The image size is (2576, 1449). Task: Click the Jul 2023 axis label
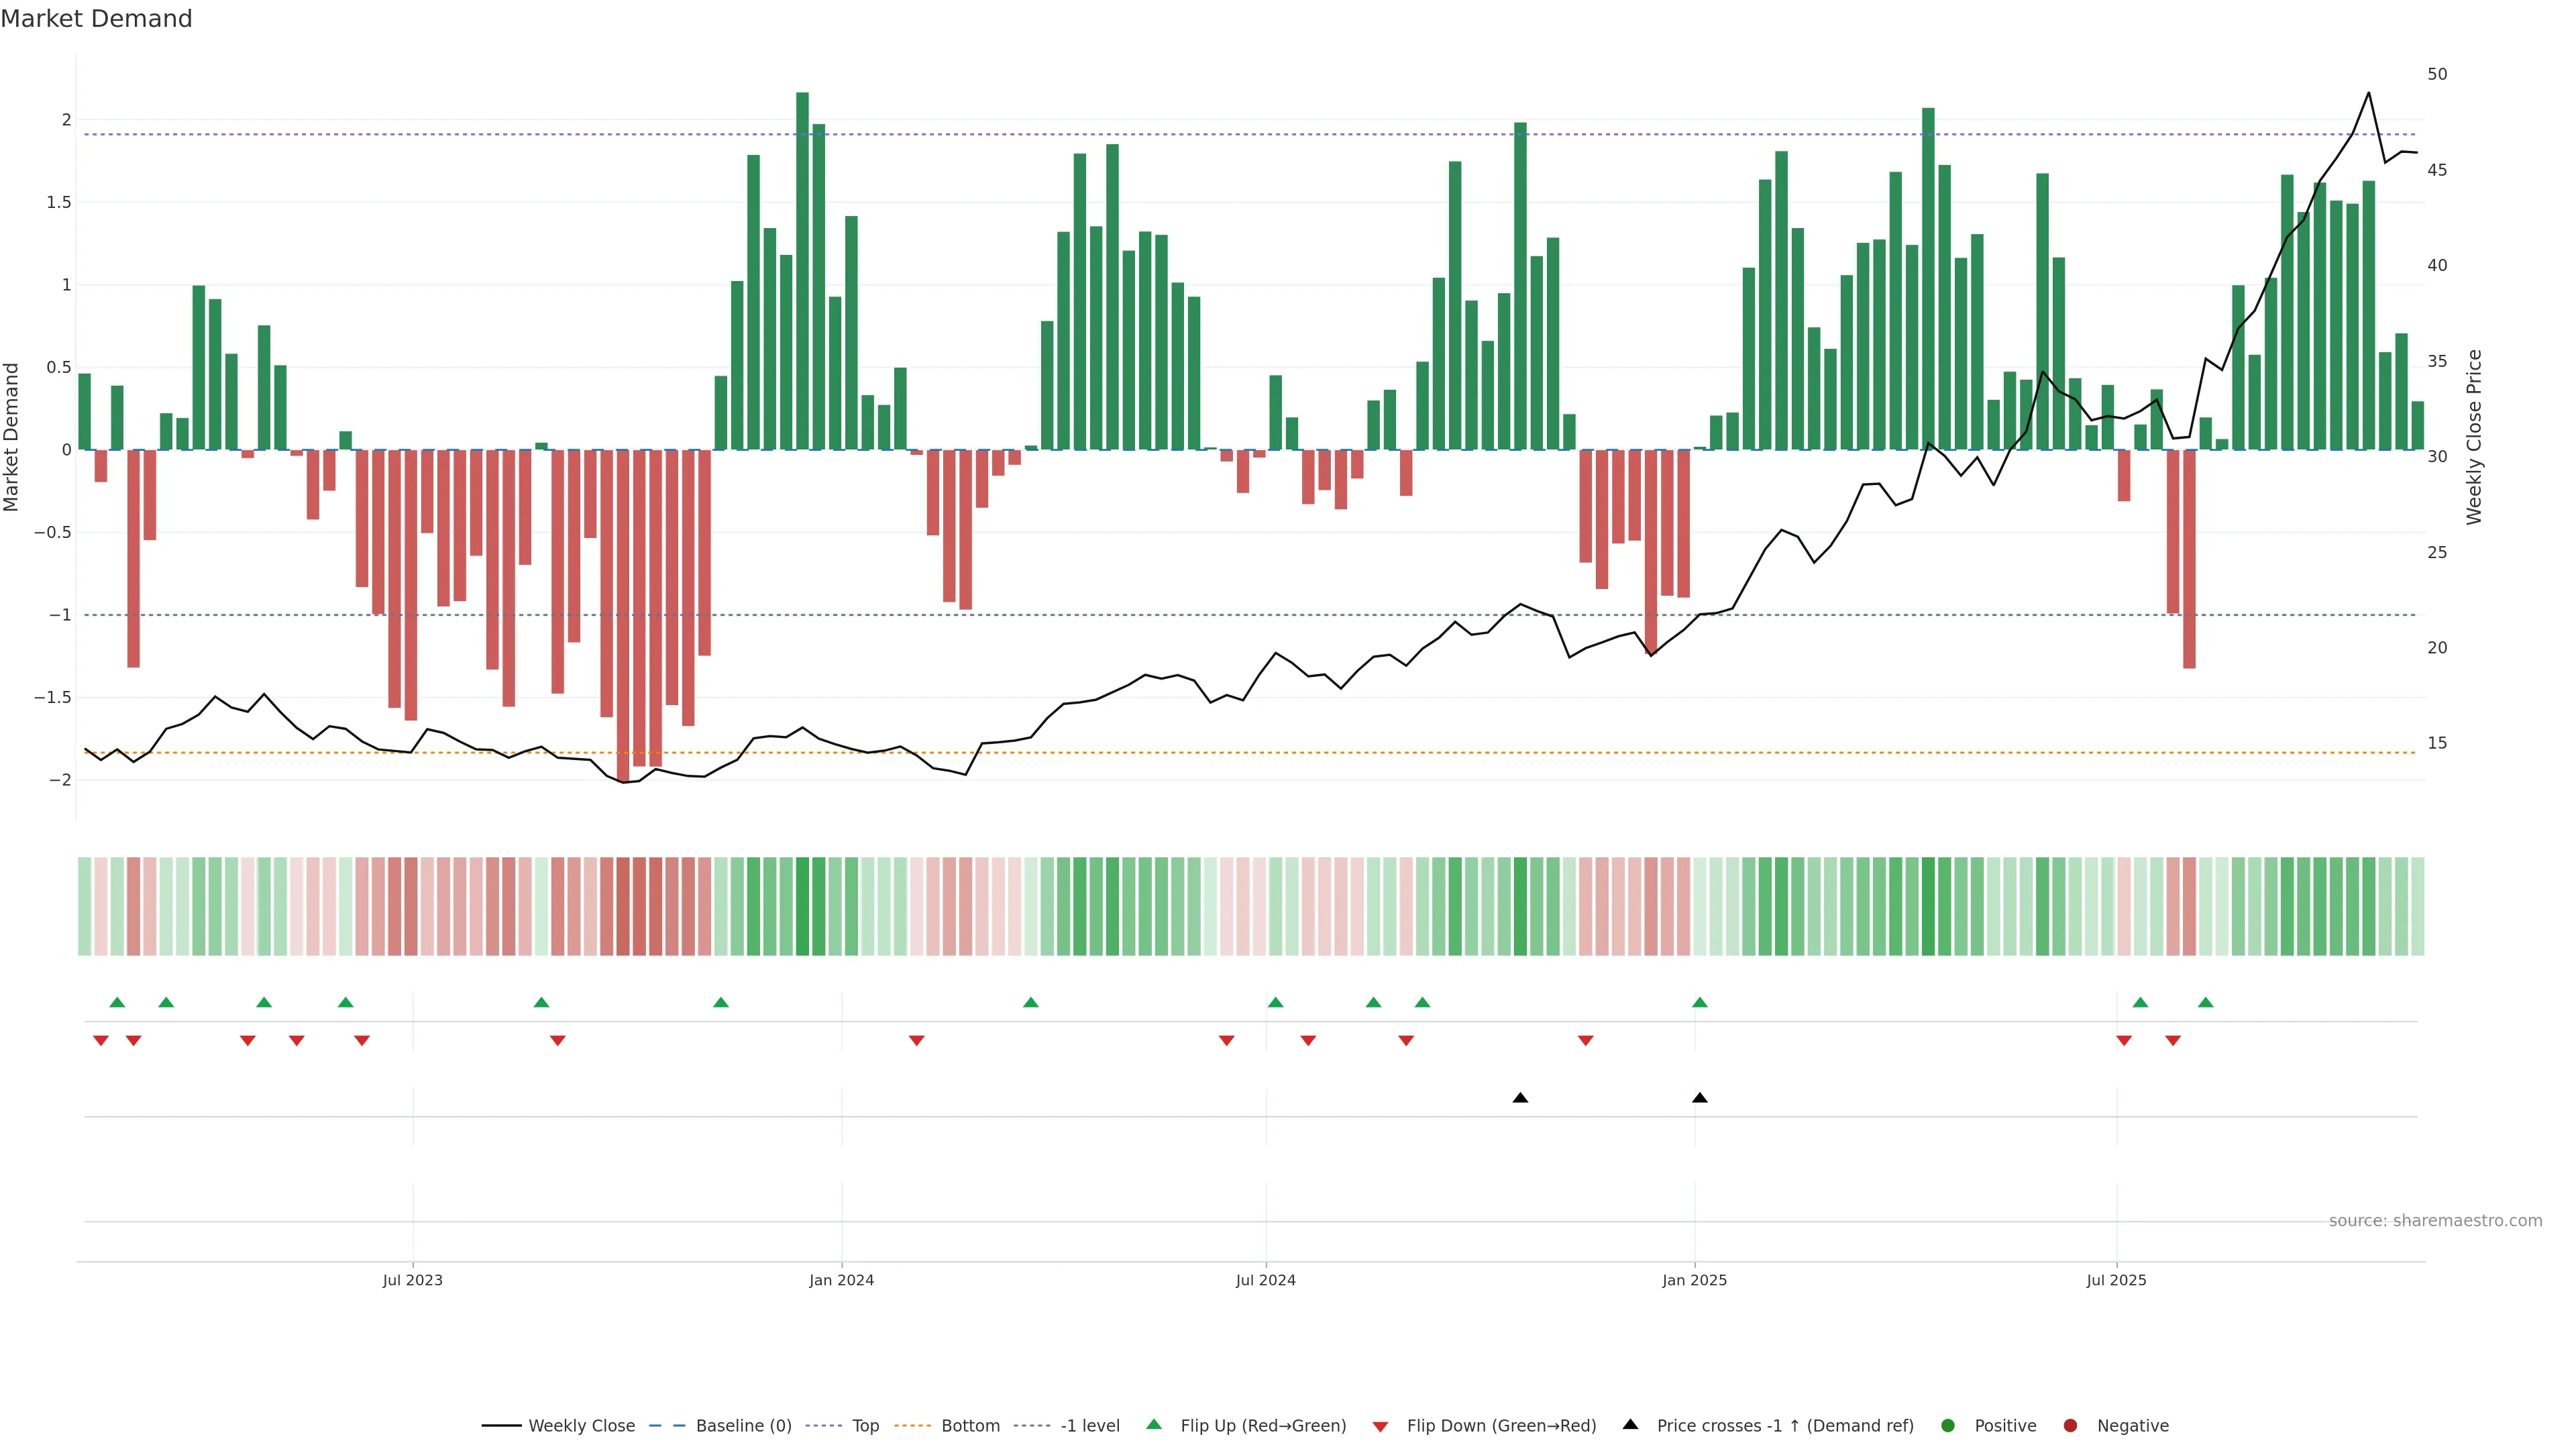pyautogui.click(x=412, y=1280)
